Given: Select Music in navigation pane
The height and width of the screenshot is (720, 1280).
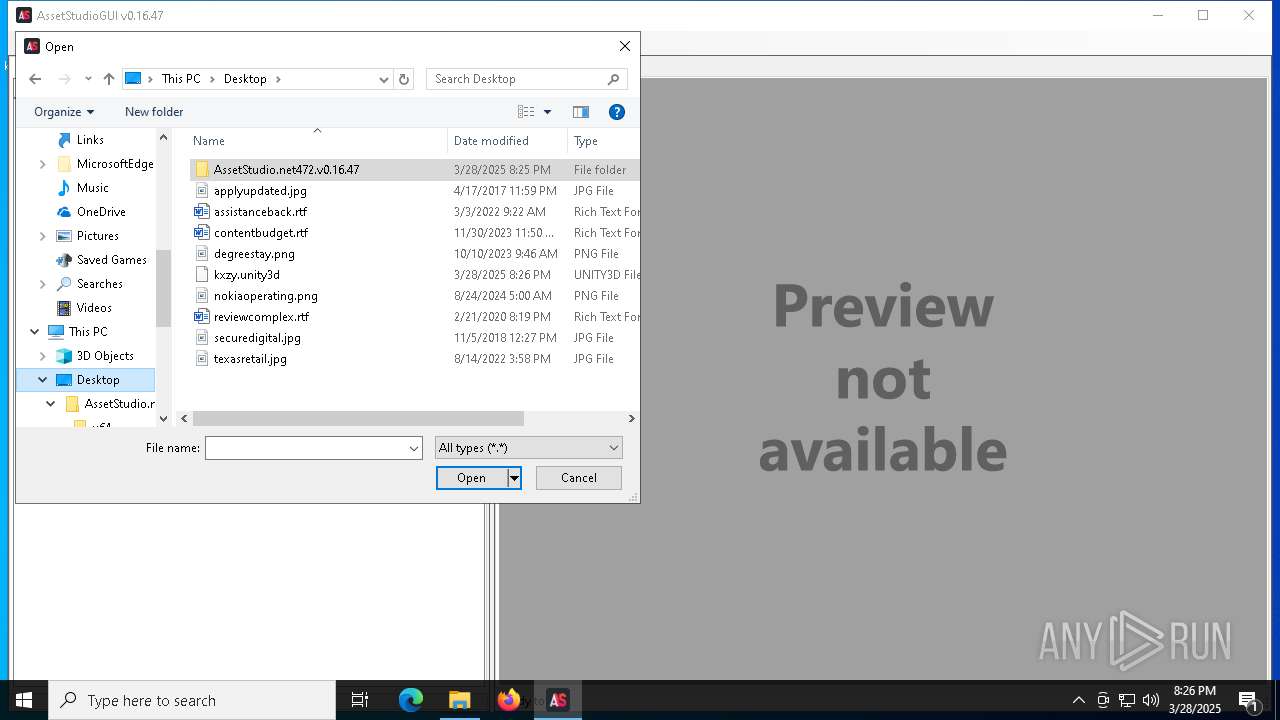Looking at the screenshot, I should pyautogui.click(x=92, y=188).
